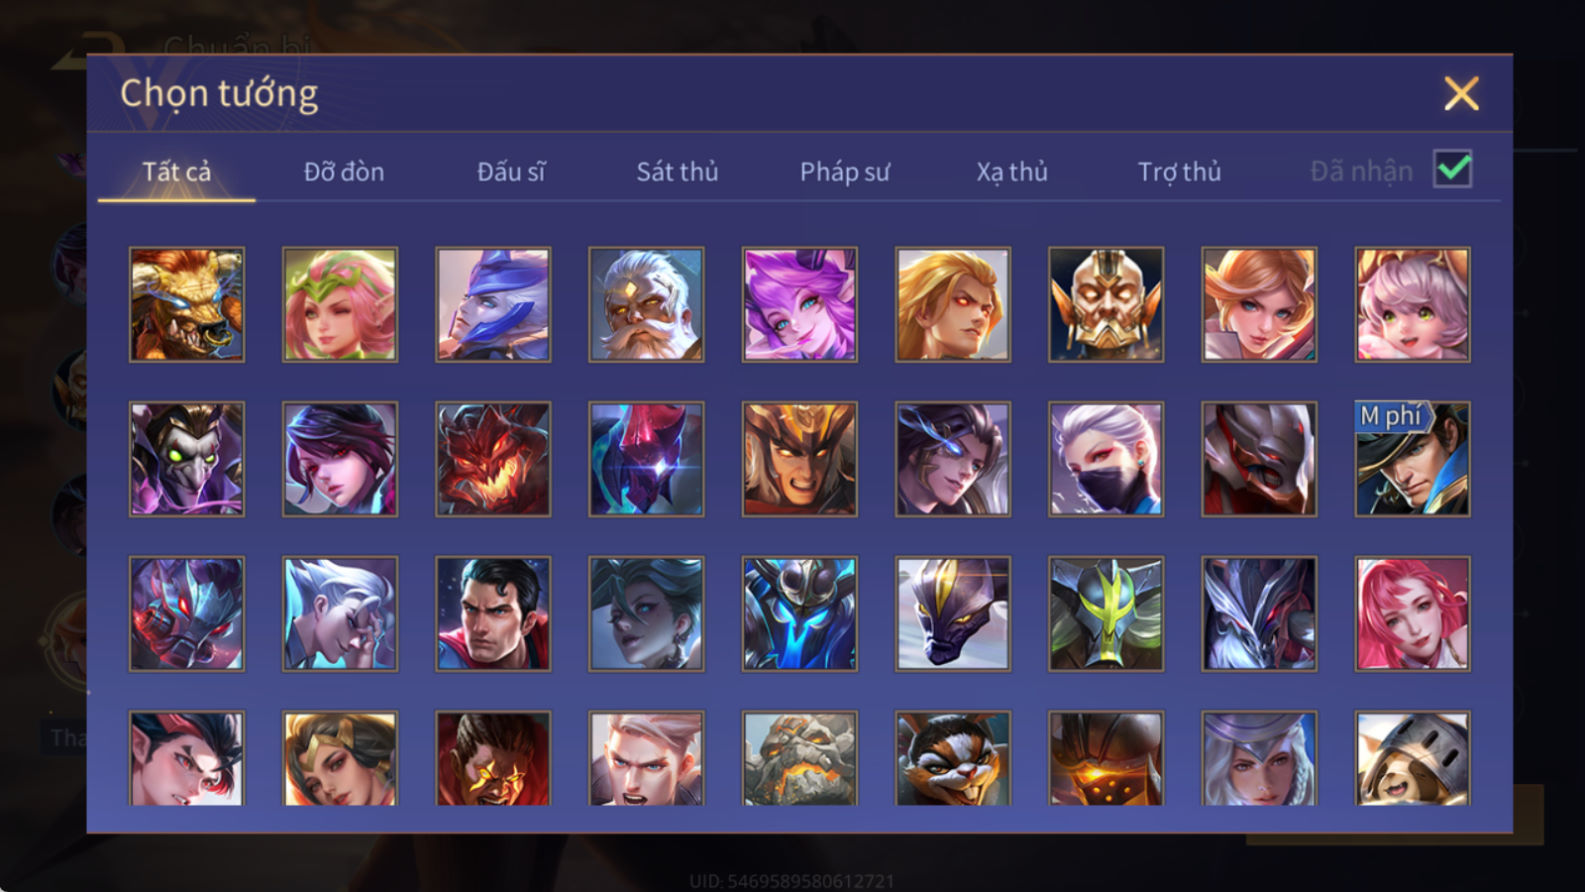This screenshot has width=1585, height=892.
Task: Filter heroes by Sát thủ
Action: point(677,172)
